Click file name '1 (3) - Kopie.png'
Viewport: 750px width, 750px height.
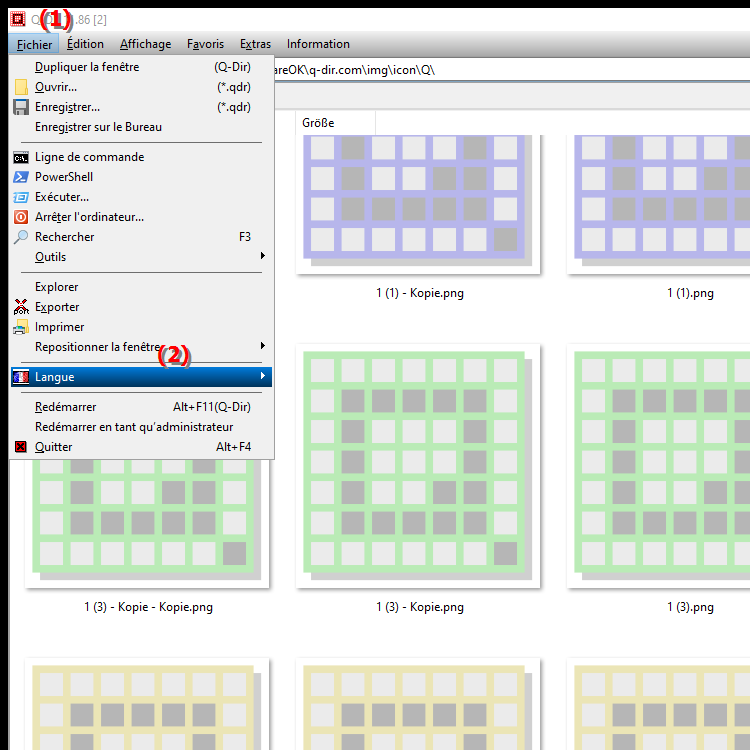[420, 607]
